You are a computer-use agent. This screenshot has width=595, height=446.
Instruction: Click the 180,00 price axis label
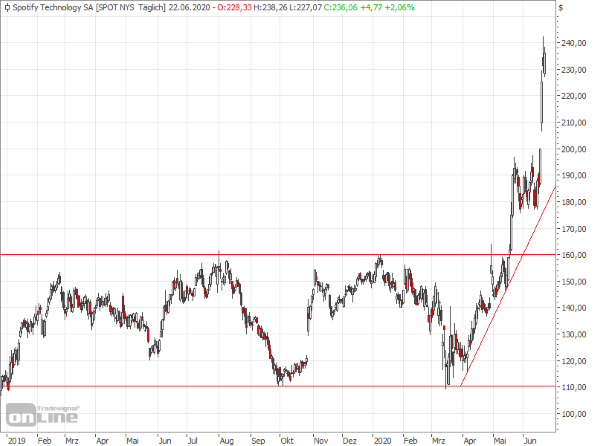click(x=573, y=202)
